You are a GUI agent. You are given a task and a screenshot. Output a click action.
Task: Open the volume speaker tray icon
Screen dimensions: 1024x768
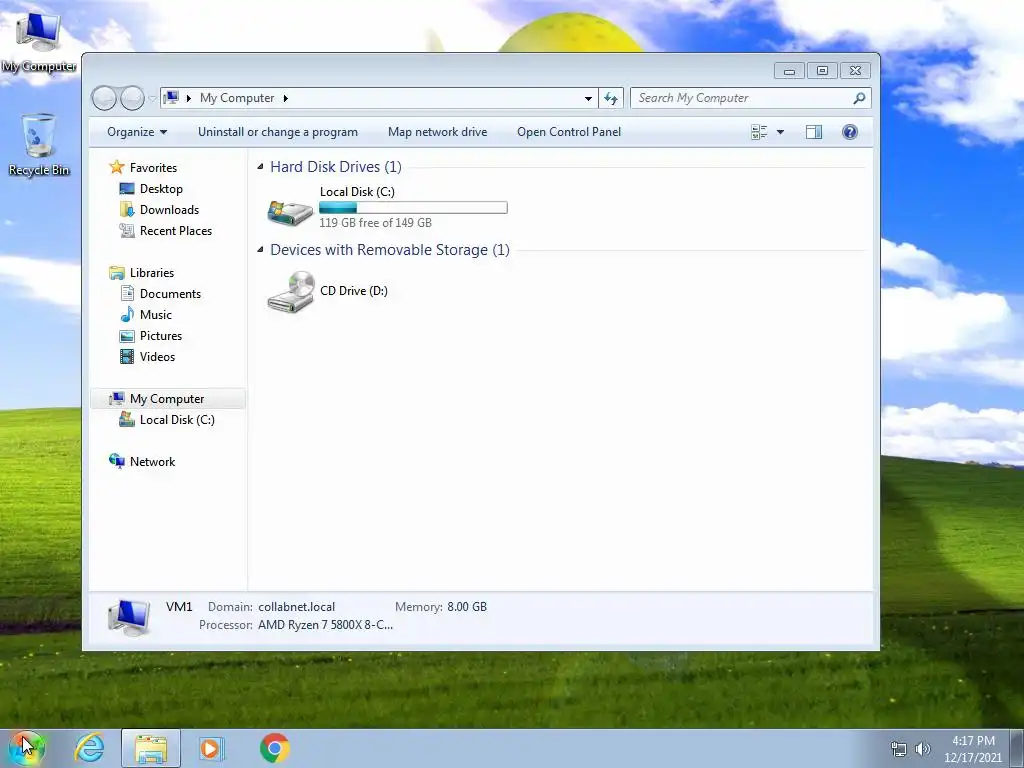point(923,749)
